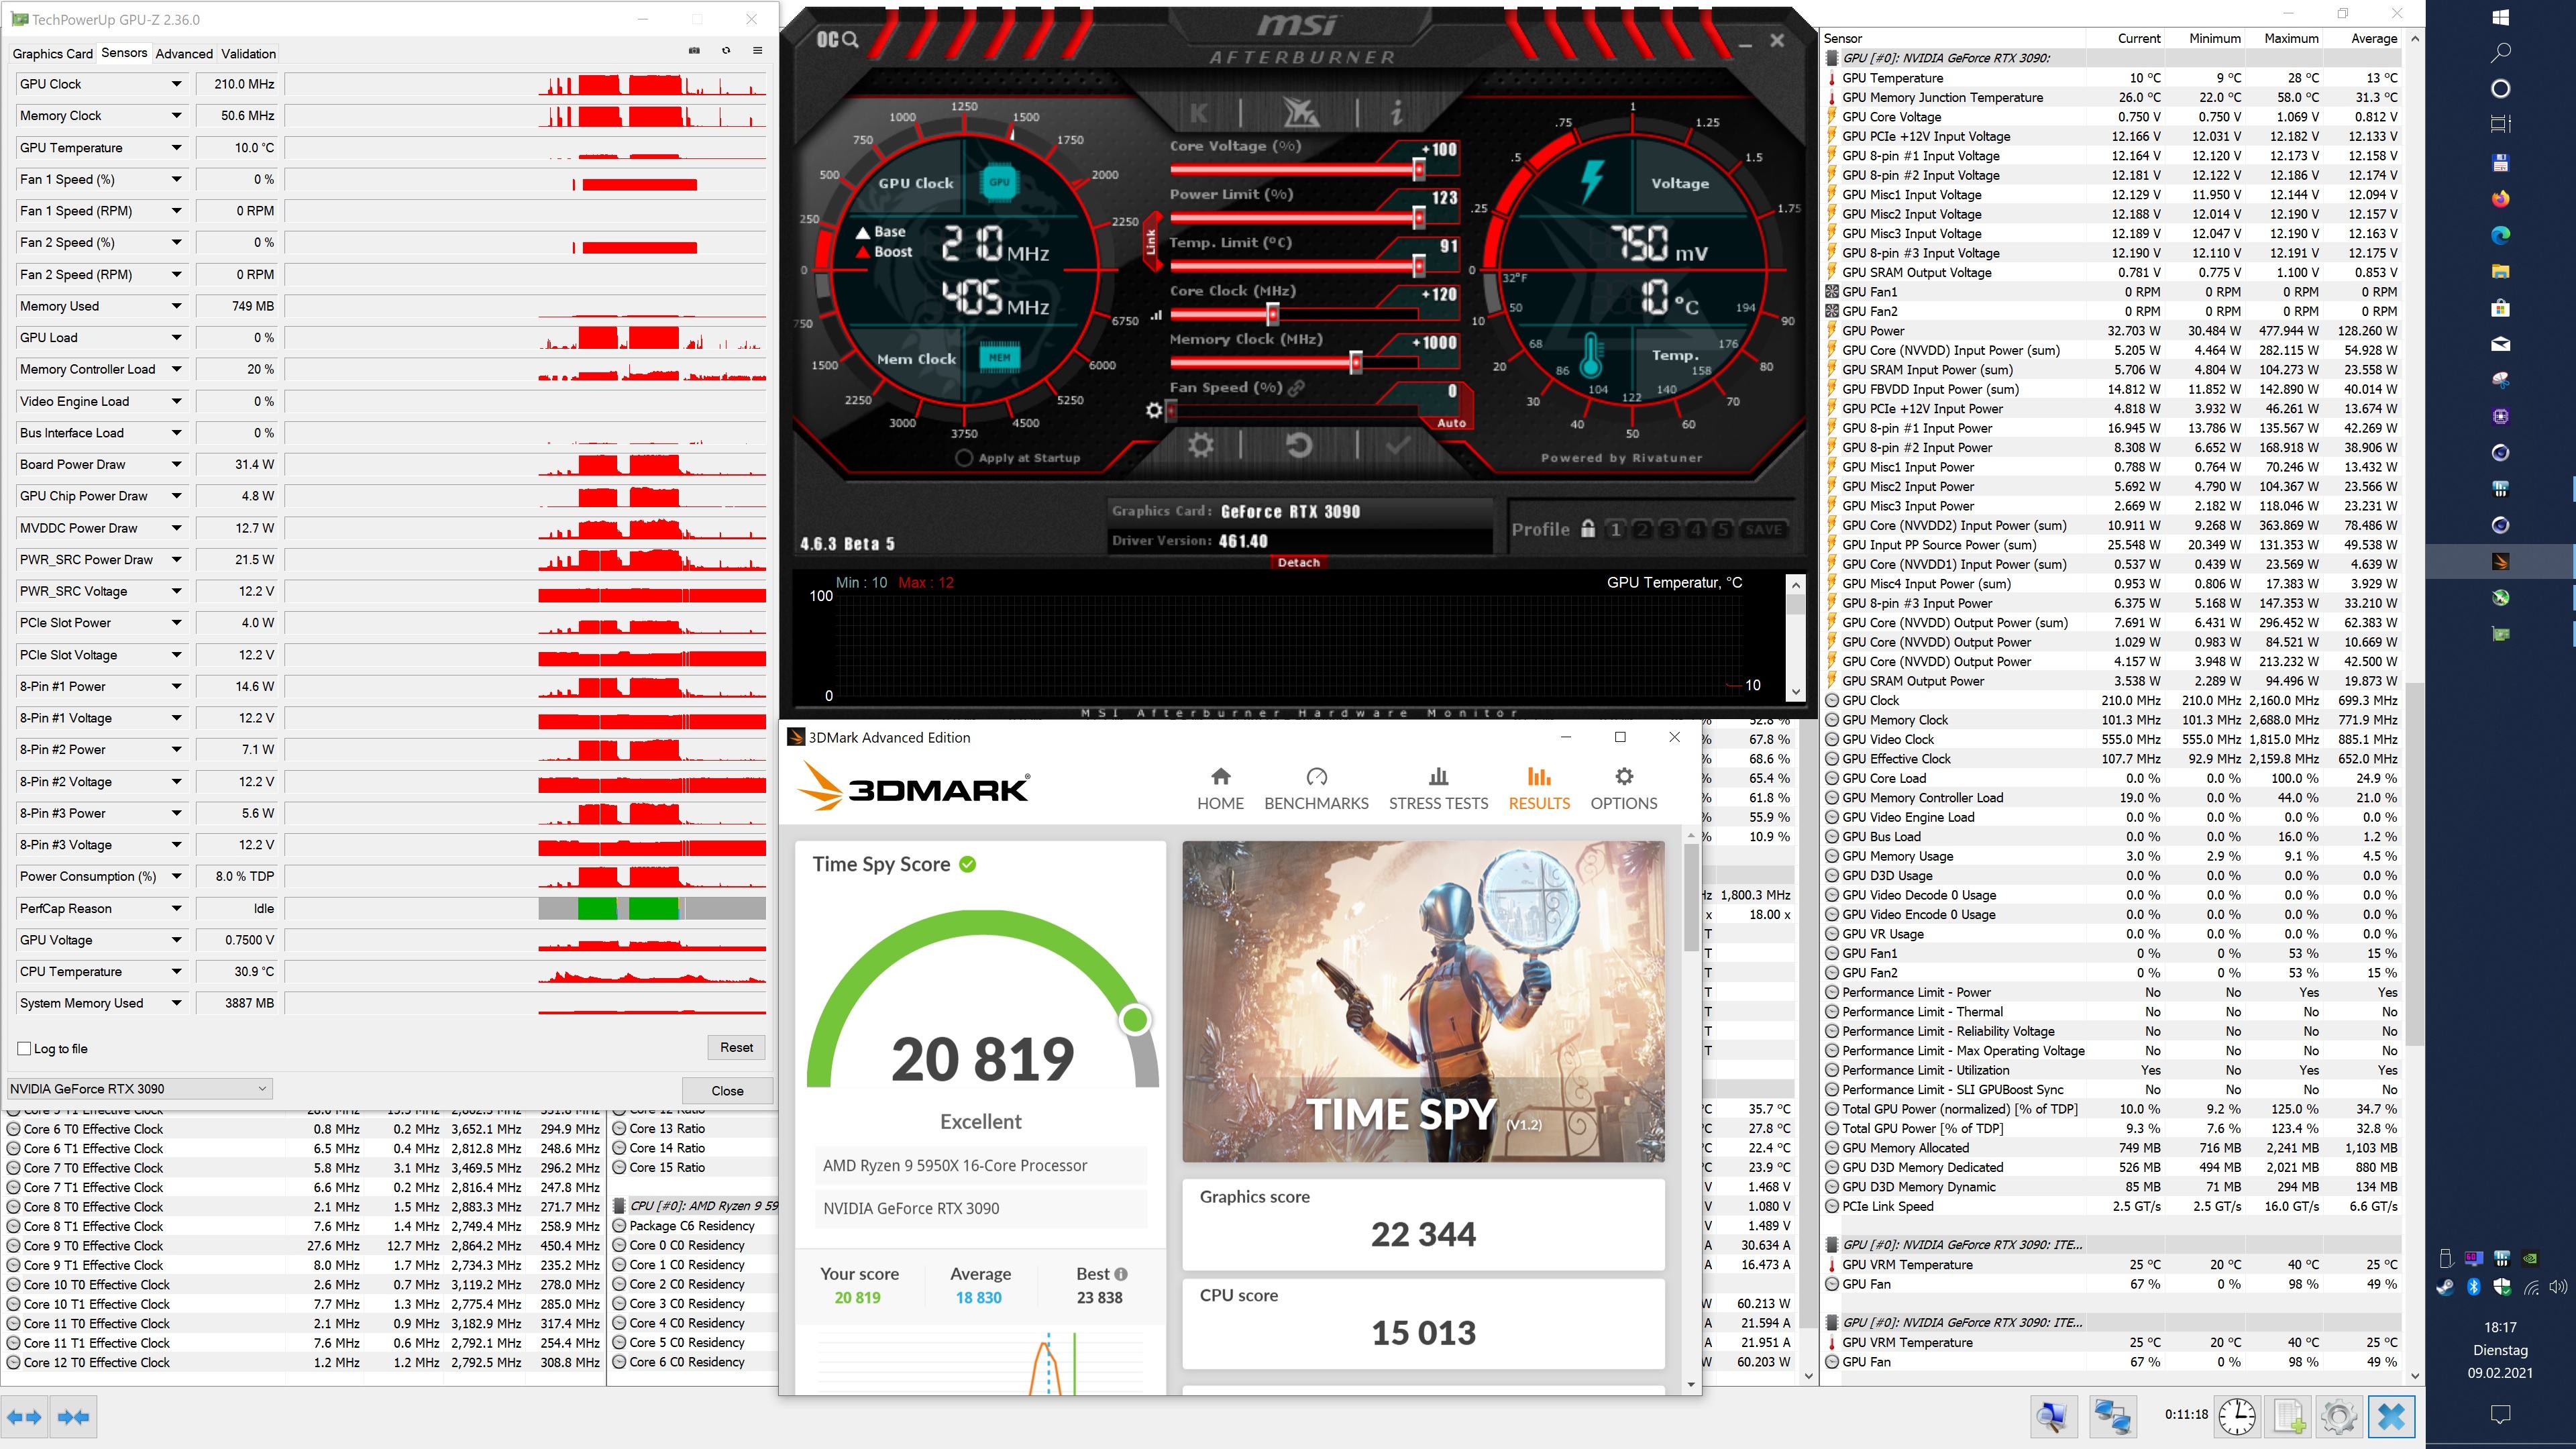Click the Afterburner reset arrow button
This screenshot has height=1449, width=2576.
point(1299,445)
